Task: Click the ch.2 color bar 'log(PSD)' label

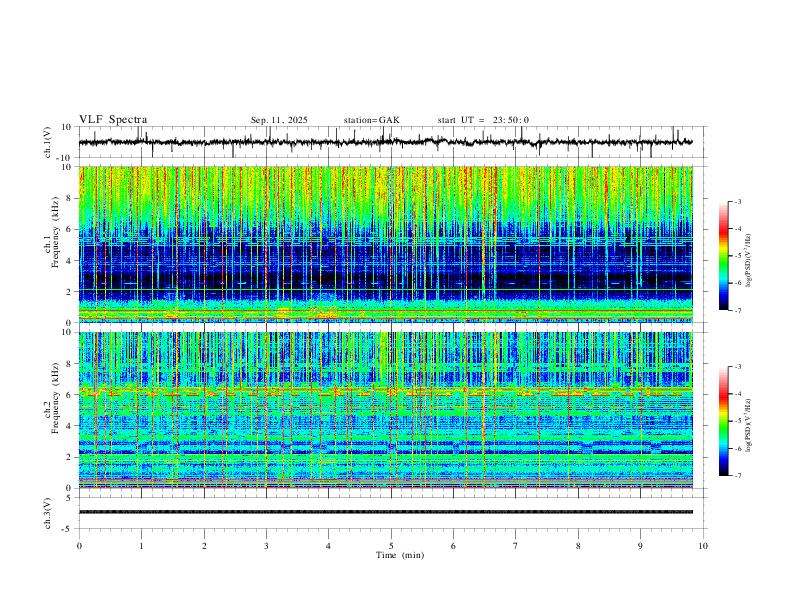Action: coord(748,425)
